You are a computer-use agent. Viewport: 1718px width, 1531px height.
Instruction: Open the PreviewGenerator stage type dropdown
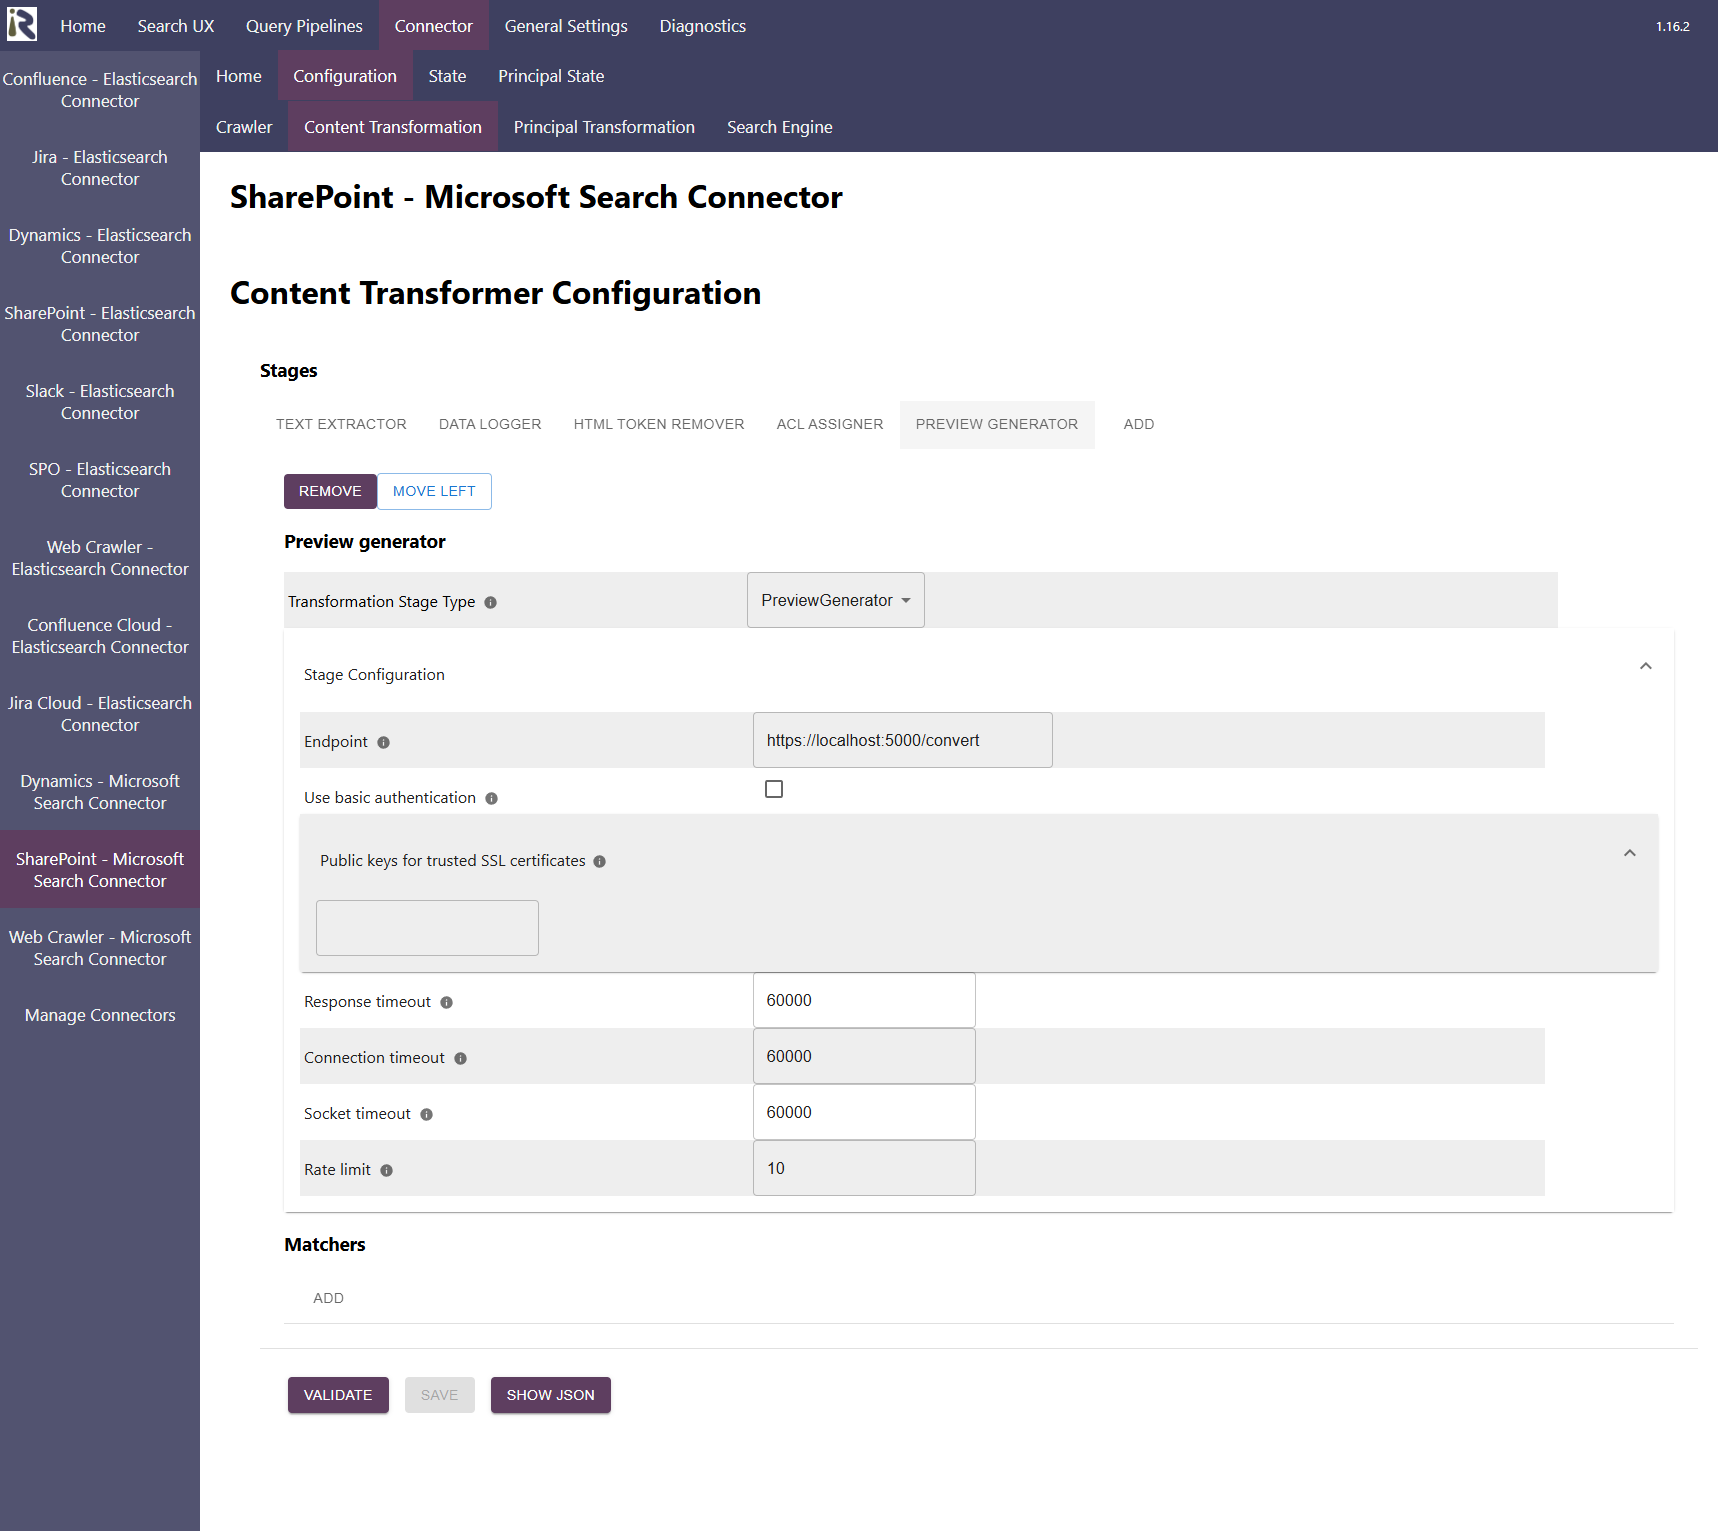click(x=835, y=600)
